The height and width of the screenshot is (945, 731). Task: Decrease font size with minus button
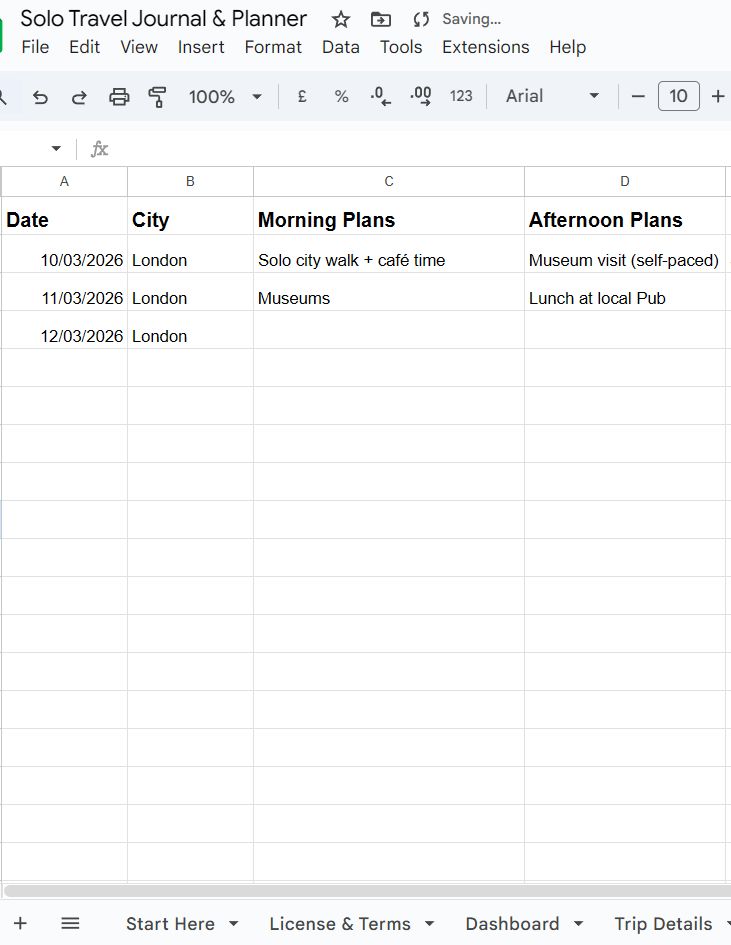[638, 96]
